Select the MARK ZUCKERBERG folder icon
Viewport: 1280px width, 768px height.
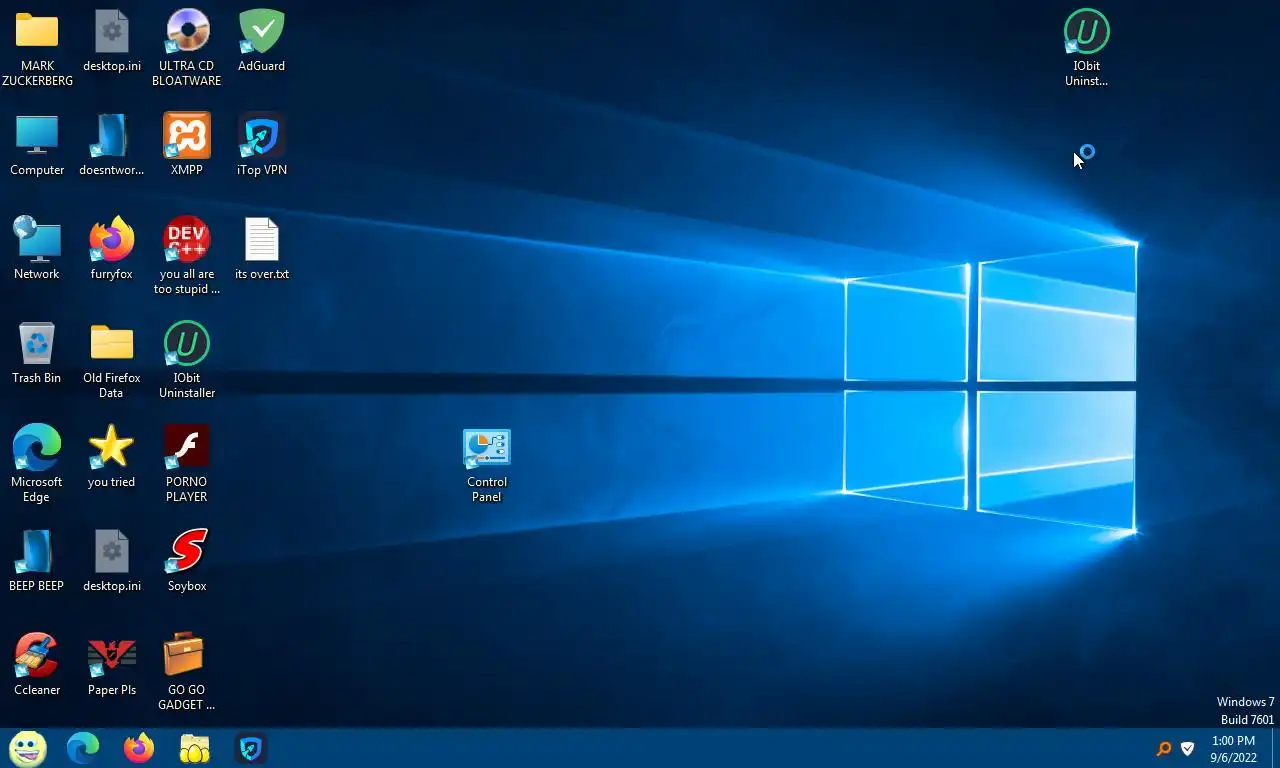point(37,32)
